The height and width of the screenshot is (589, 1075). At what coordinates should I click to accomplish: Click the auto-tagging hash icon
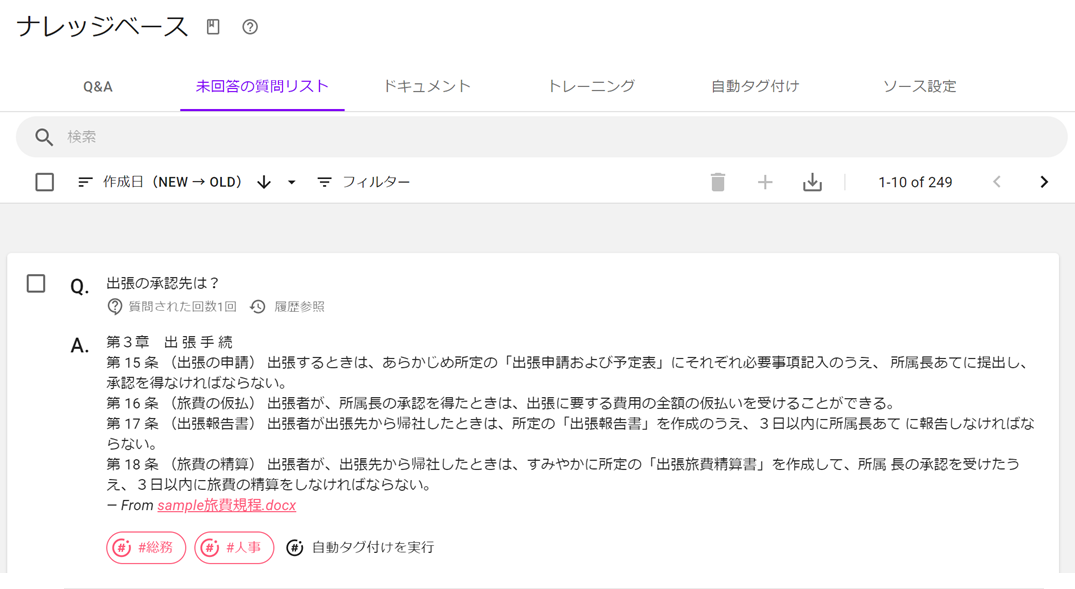tap(295, 548)
